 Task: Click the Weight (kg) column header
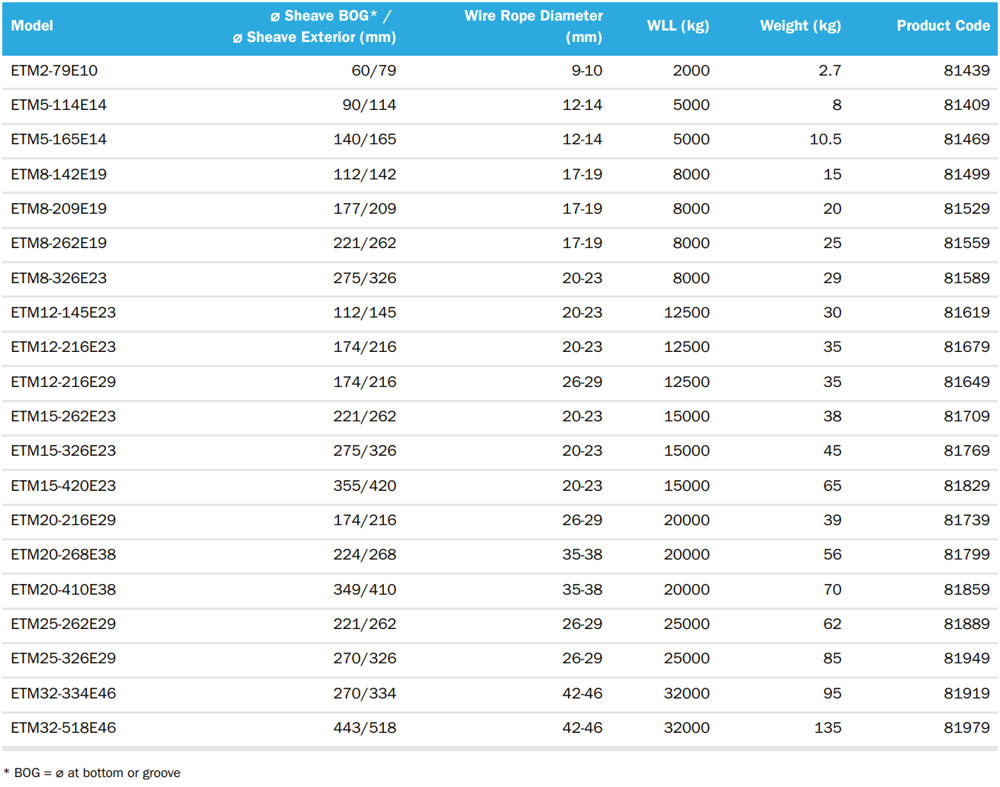pos(800,26)
